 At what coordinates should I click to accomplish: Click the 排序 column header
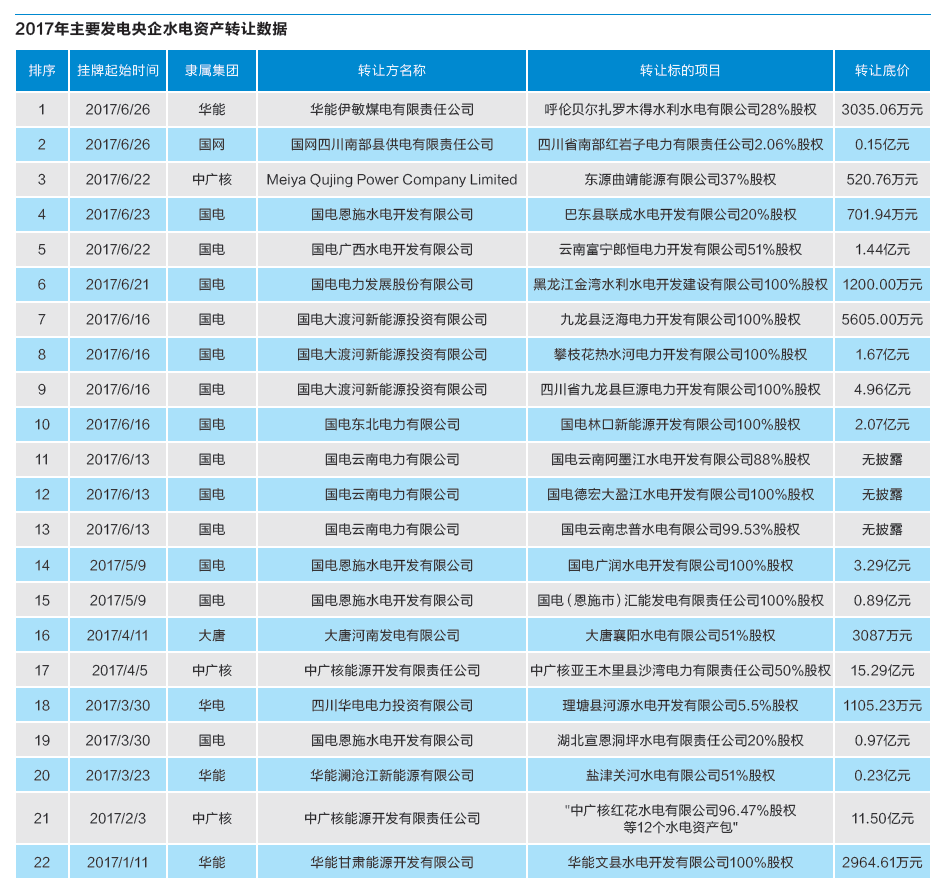(42, 71)
